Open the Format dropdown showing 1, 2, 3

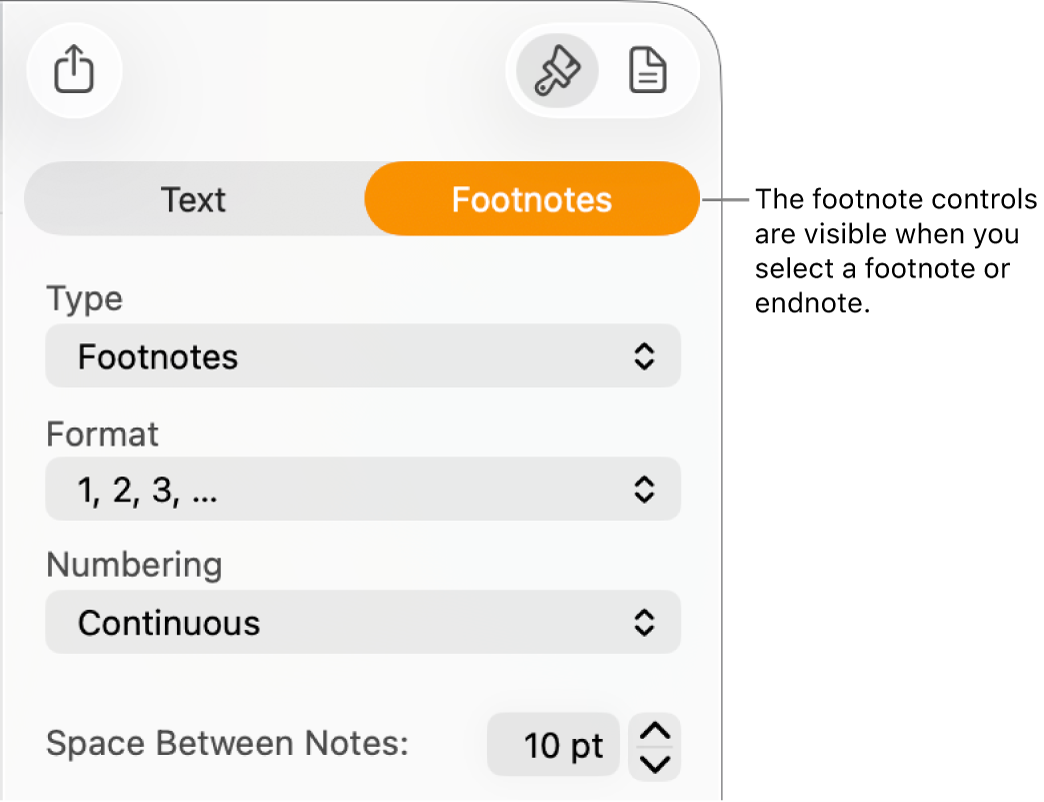point(363,489)
